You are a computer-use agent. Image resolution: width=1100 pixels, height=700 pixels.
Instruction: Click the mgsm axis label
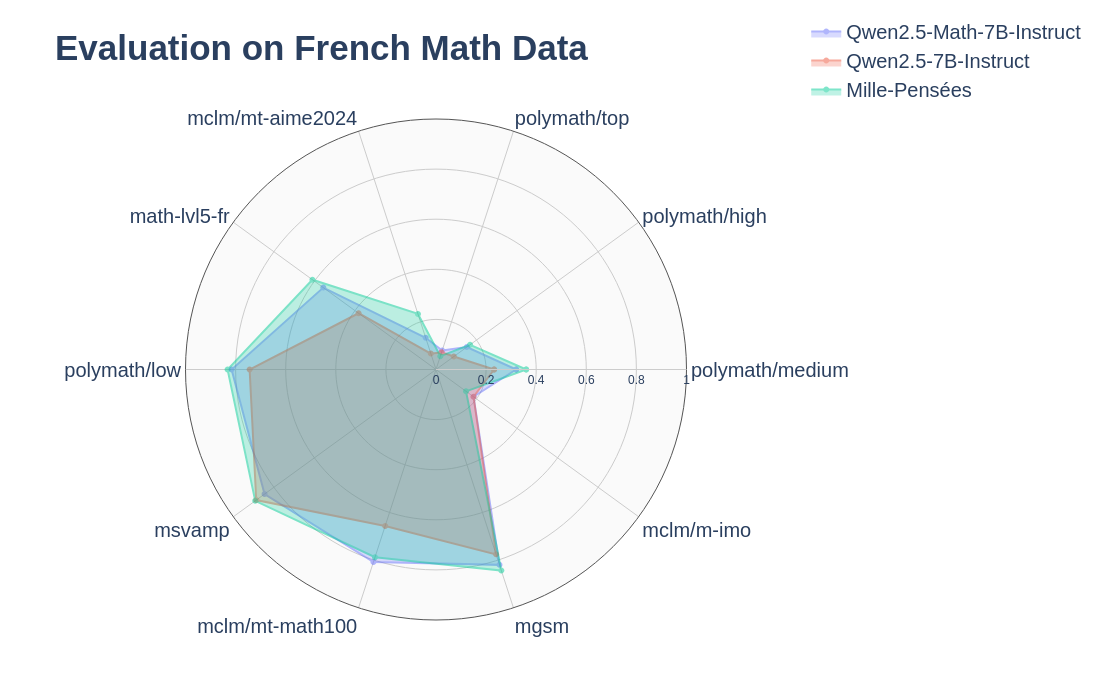tap(541, 626)
